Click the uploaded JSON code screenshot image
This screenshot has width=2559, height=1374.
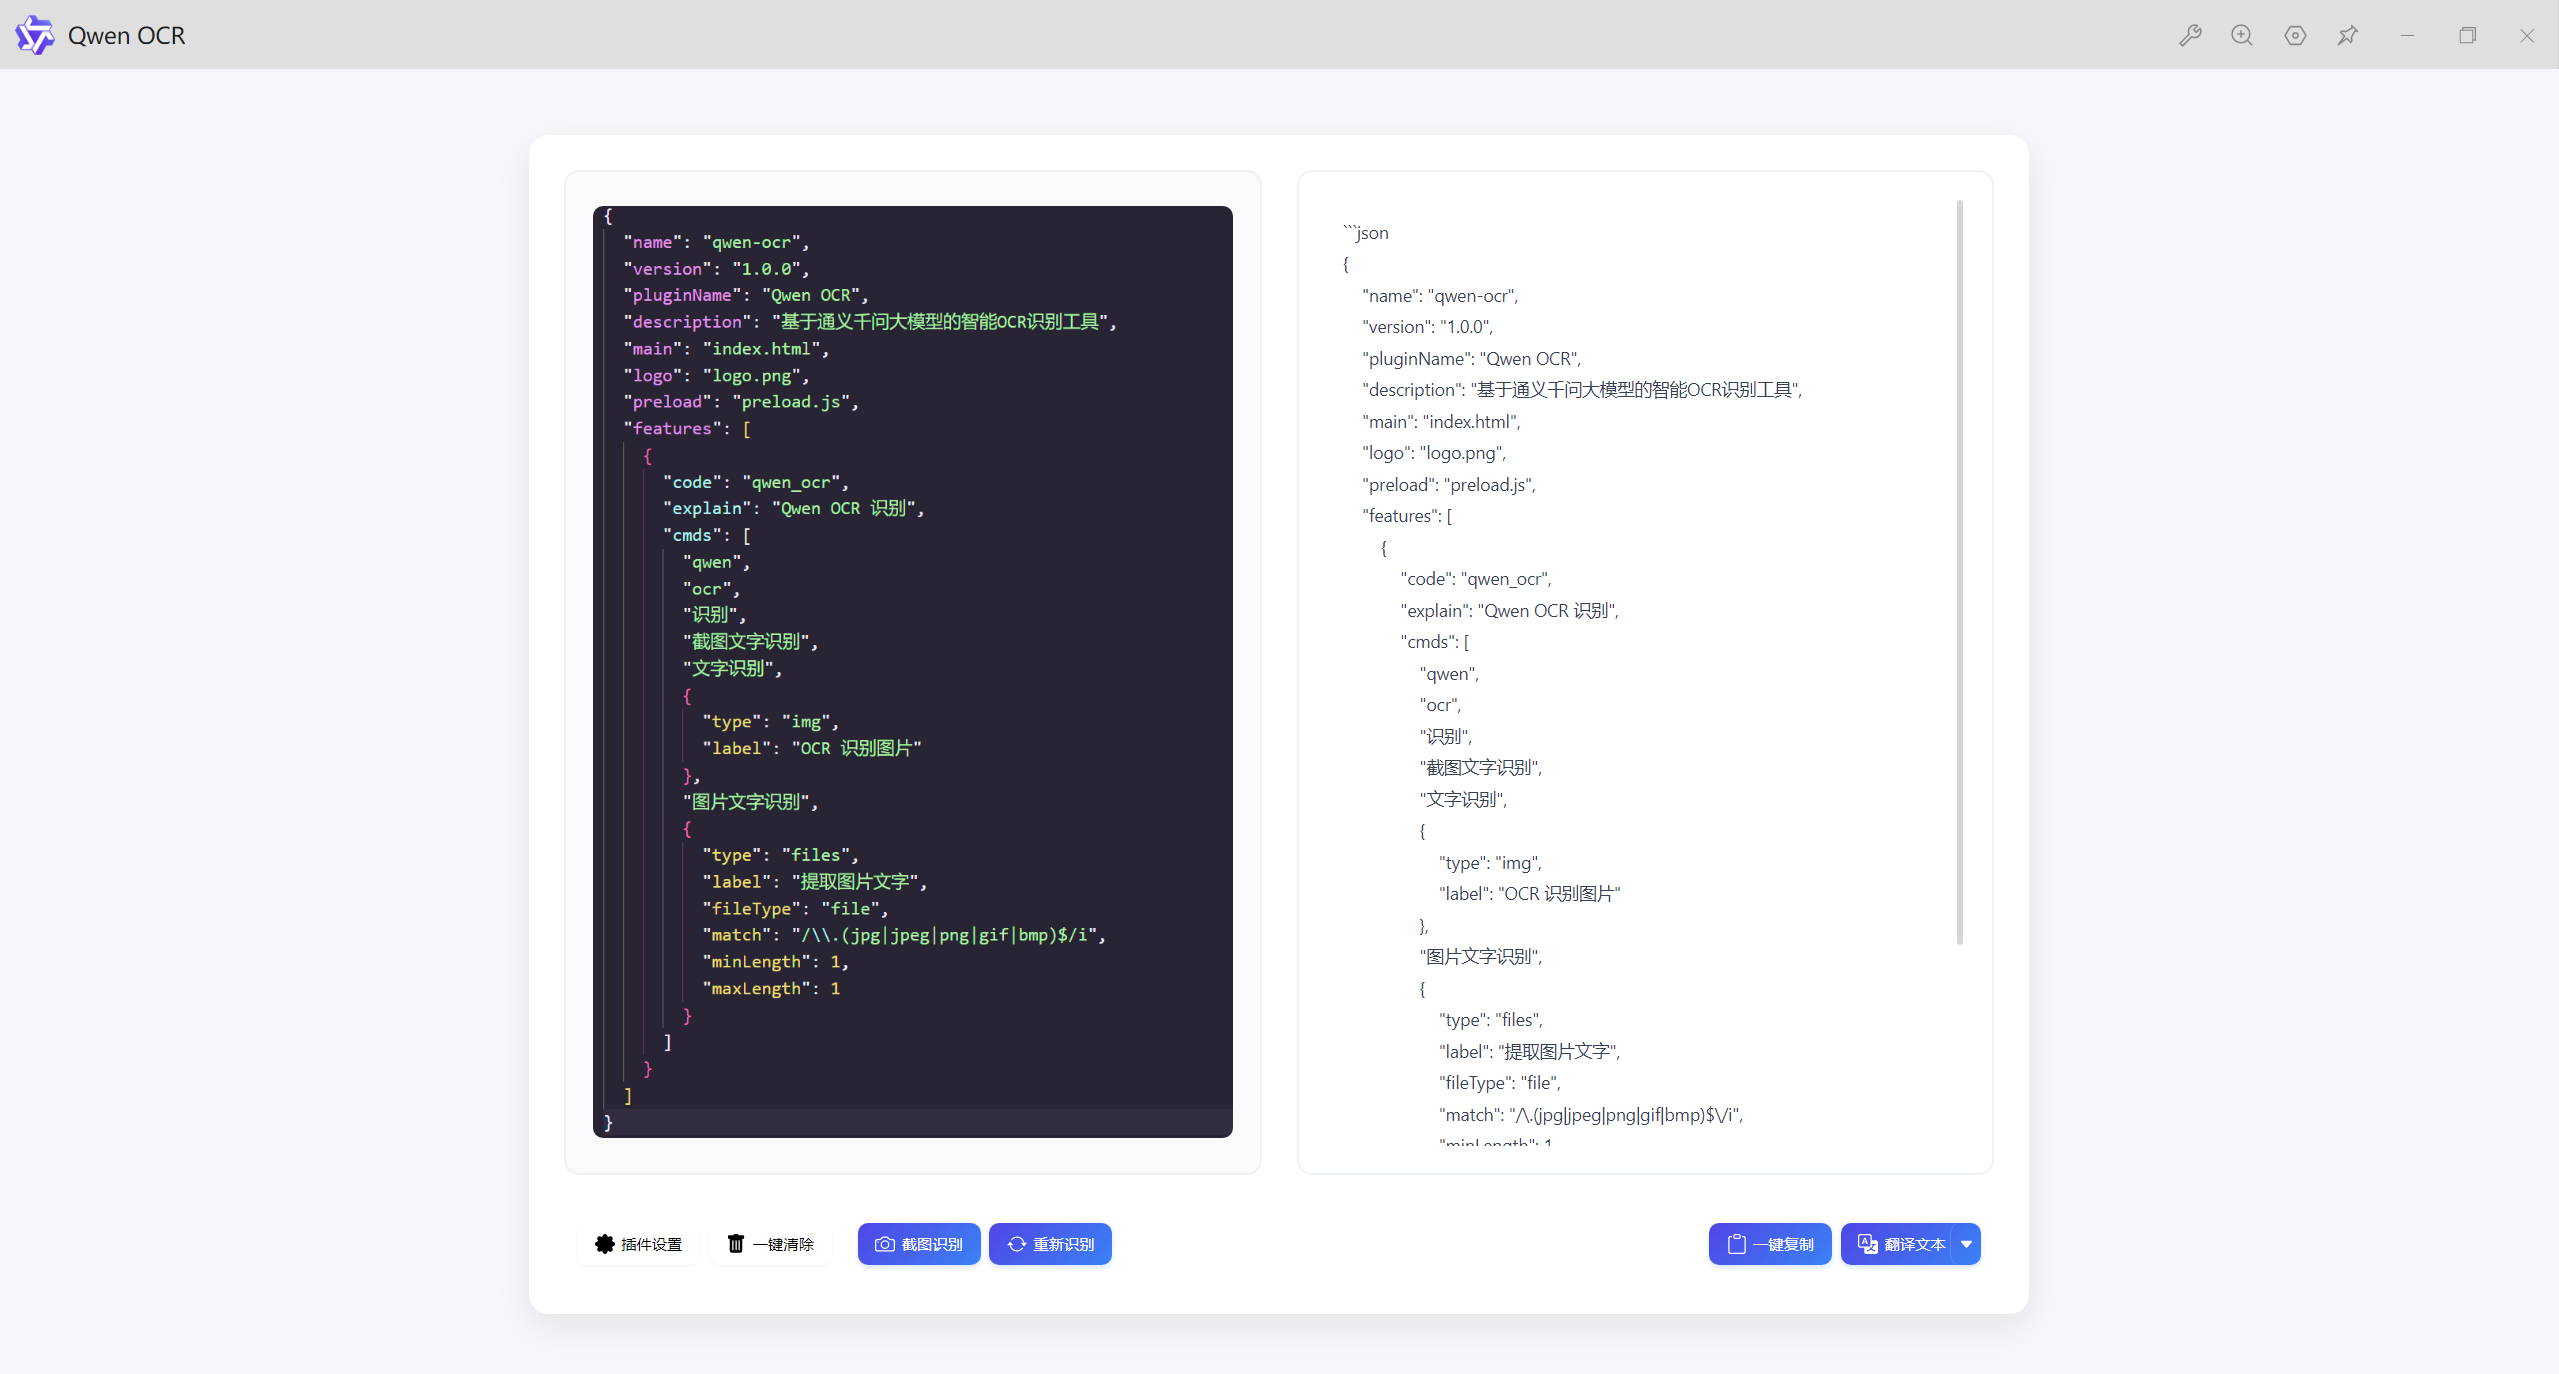(x=913, y=672)
